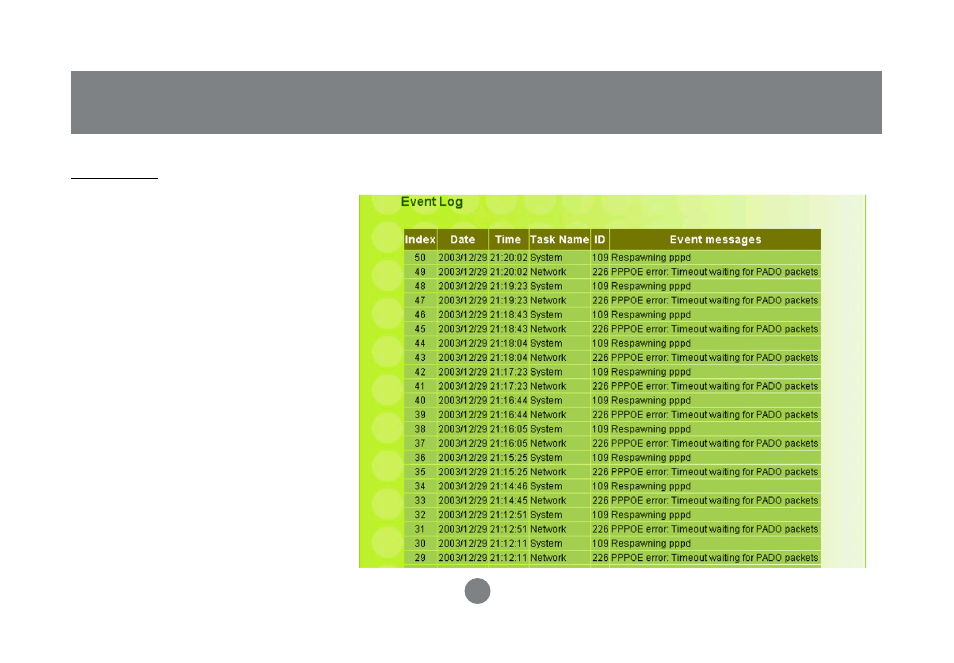The height and width of the screenshot is (663, 954).
Task: Select index cell 34
Action: click(x=420, y=487)
